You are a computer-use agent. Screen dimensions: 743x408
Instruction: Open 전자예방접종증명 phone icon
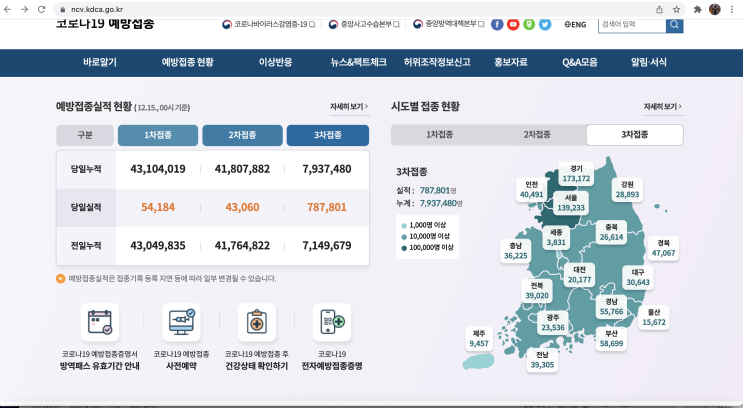pyautogui.click(x=332, y=322)
